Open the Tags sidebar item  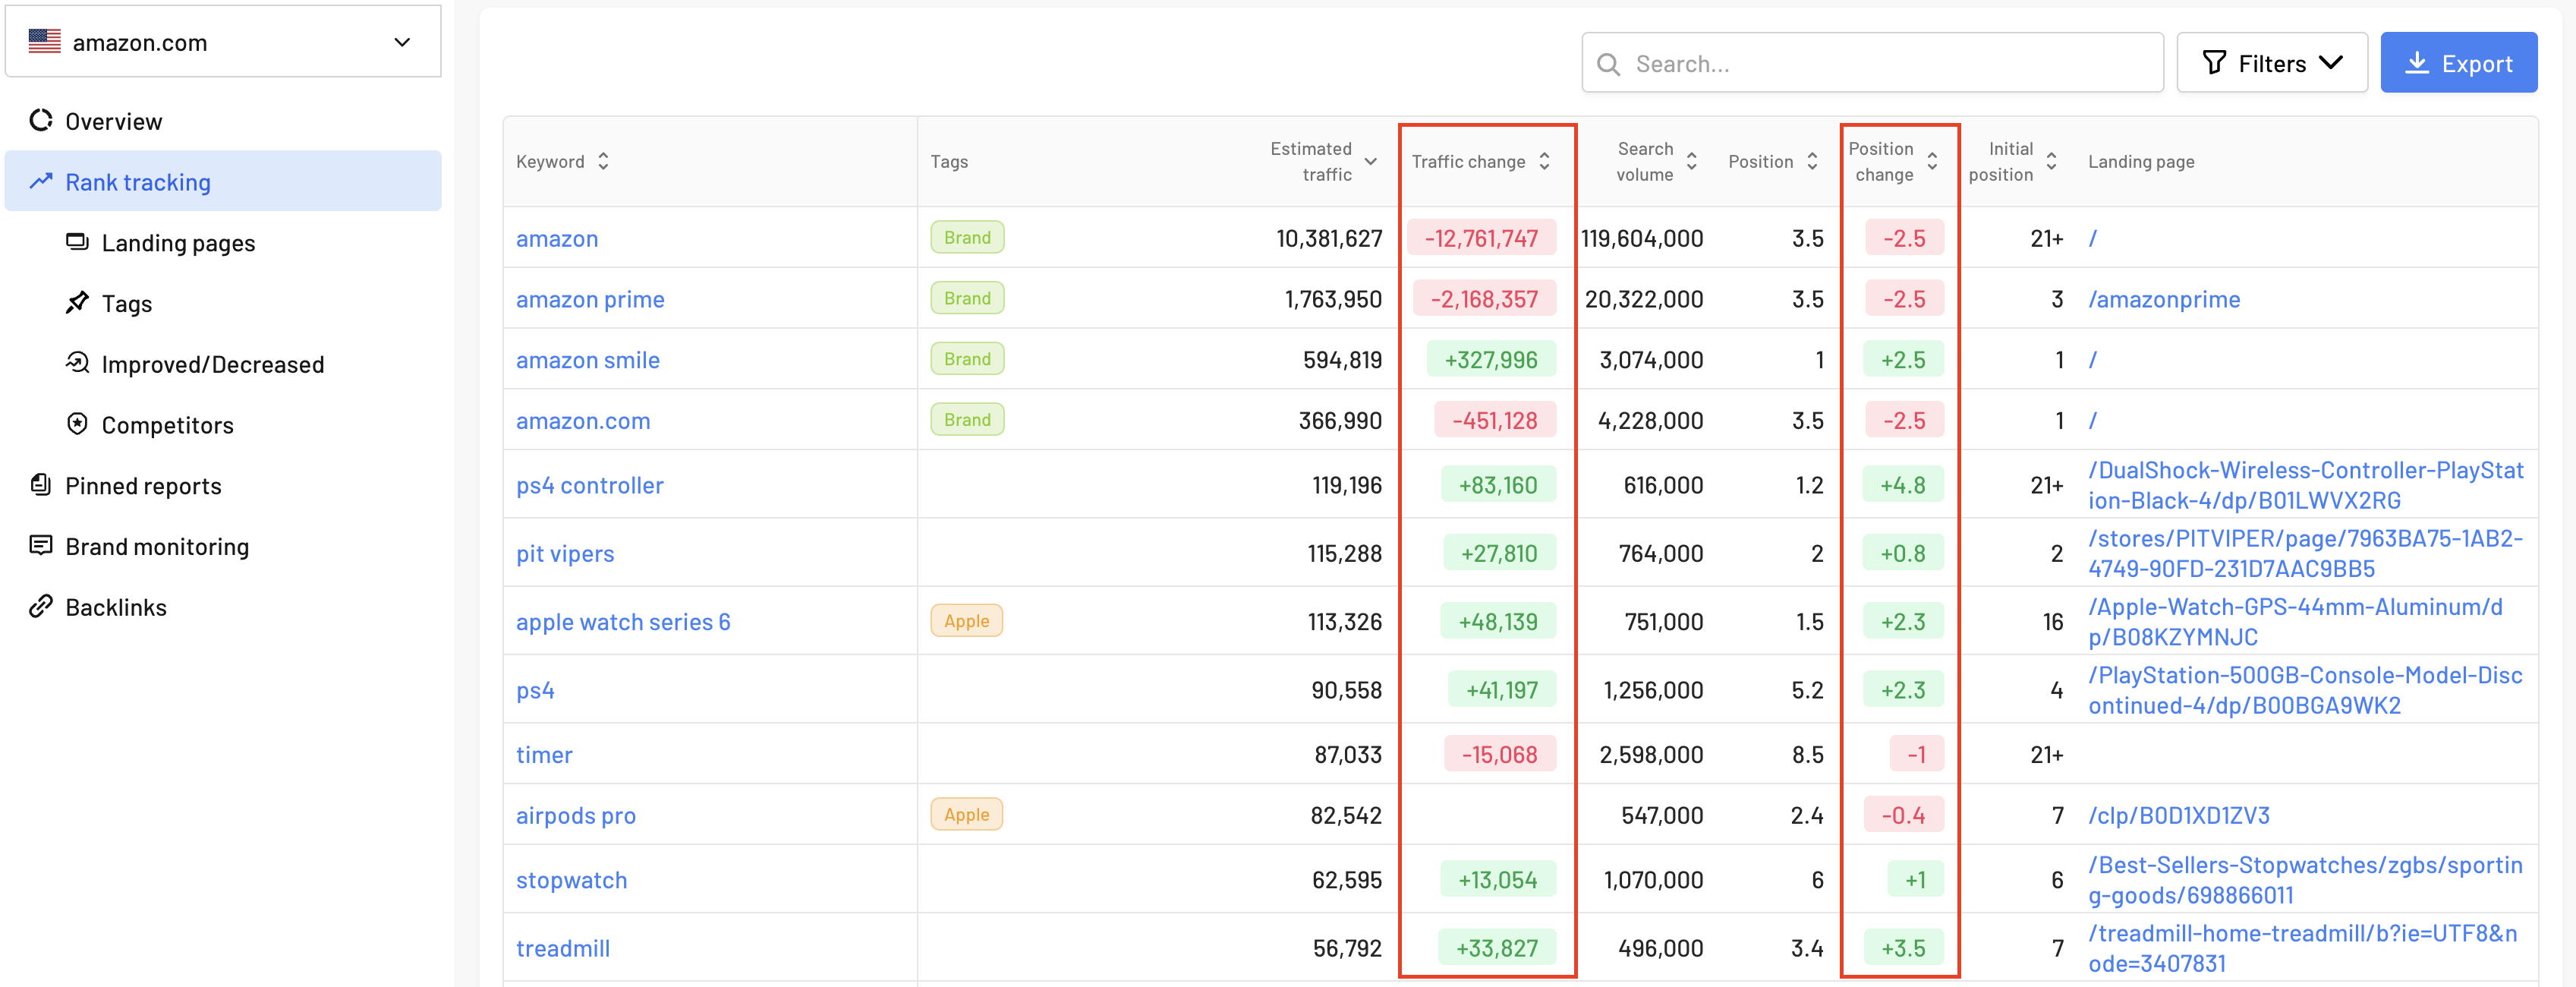pyautogui.click(x=127, y=304)
